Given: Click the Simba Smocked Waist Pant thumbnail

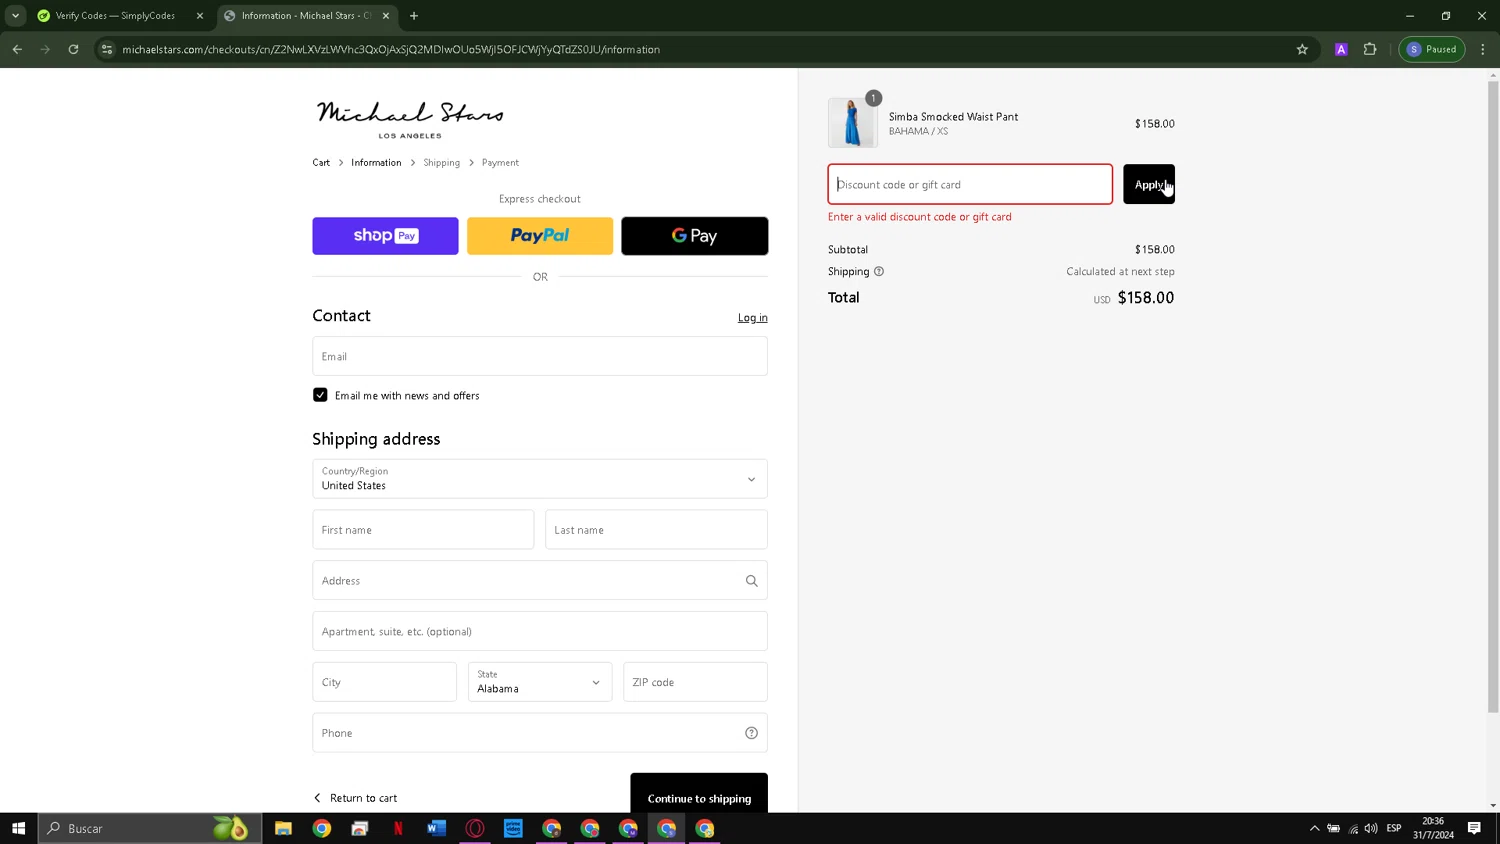Looking at the screenshot, I should tap(853, 123).
